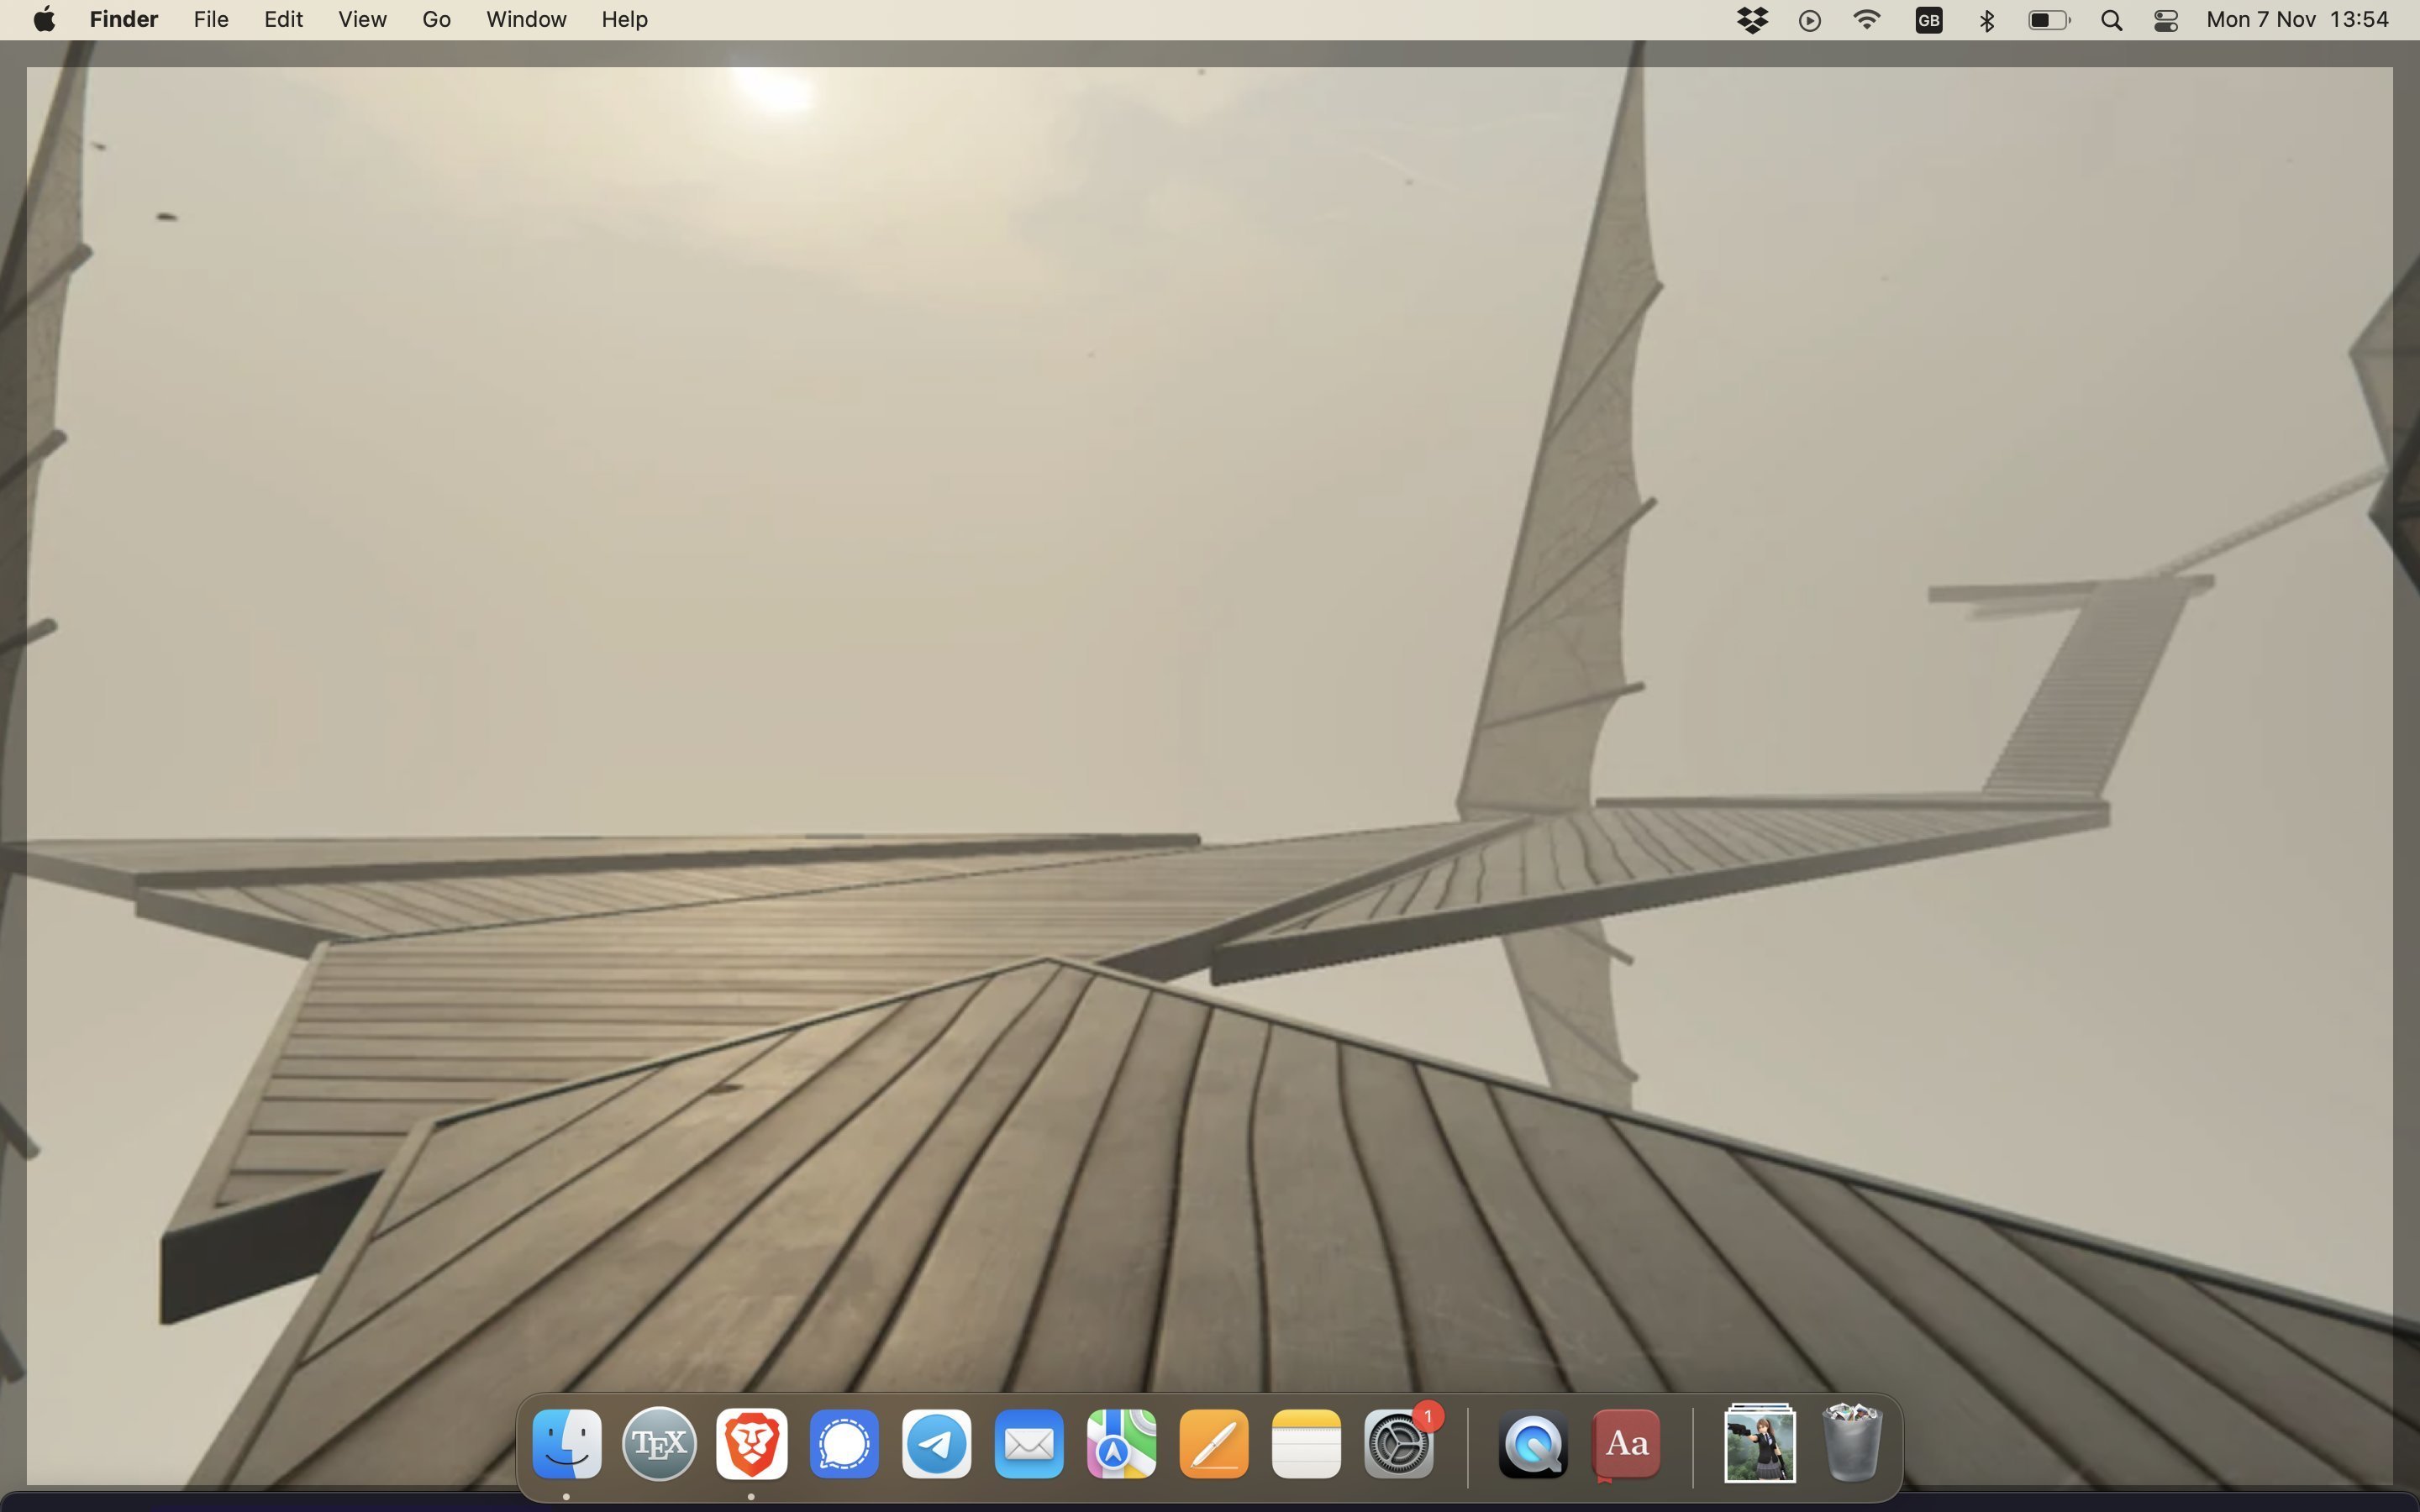
Task: Open the image stack in dock
Action: click(1760, 1444)
